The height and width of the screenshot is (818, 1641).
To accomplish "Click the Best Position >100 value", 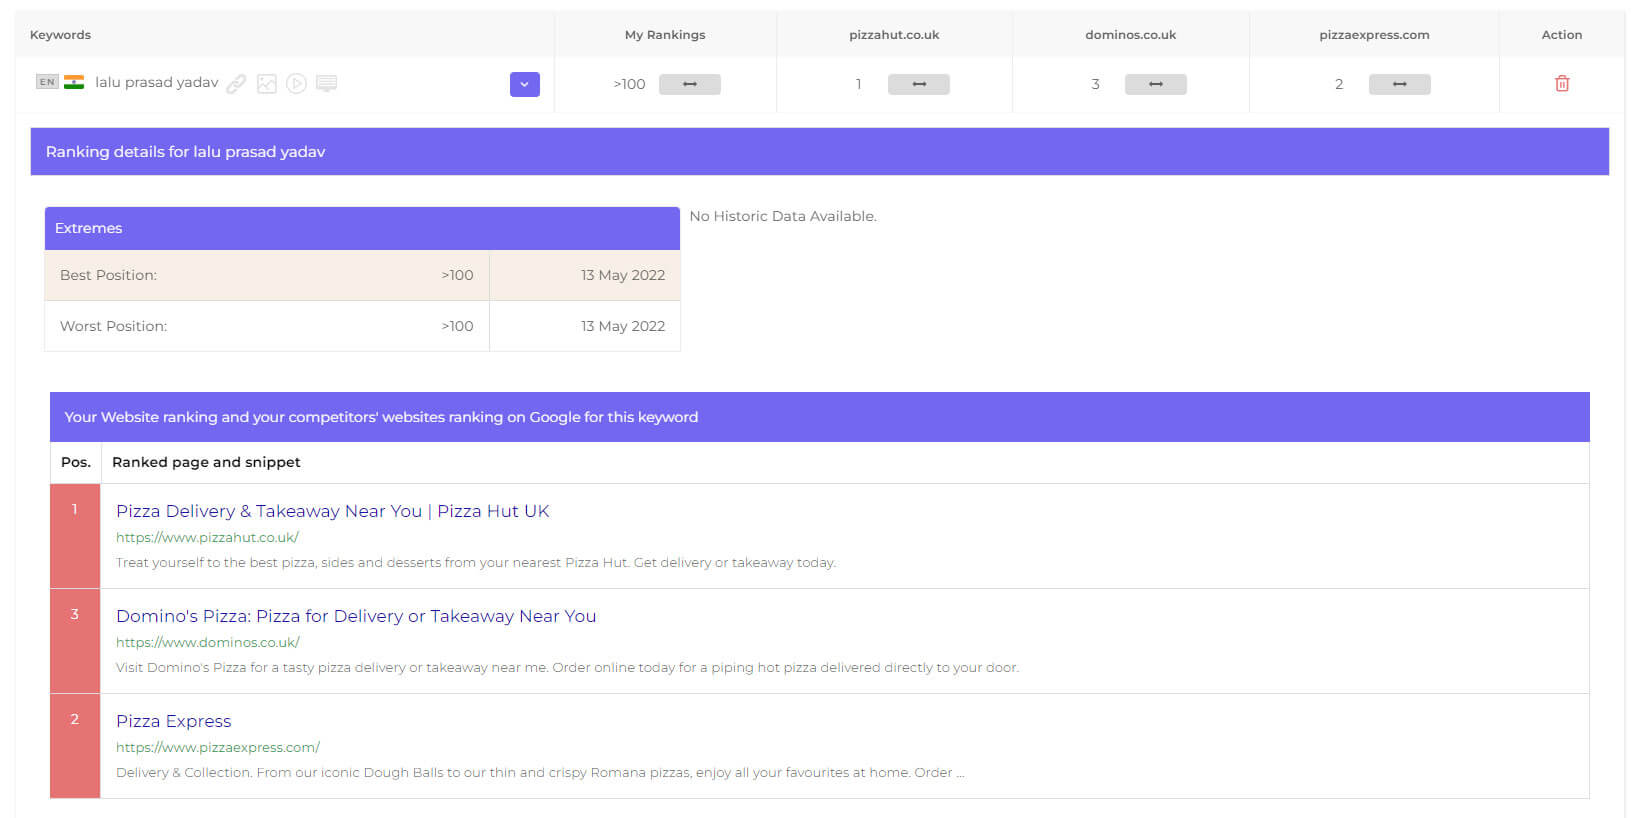I will coord(457,275).
